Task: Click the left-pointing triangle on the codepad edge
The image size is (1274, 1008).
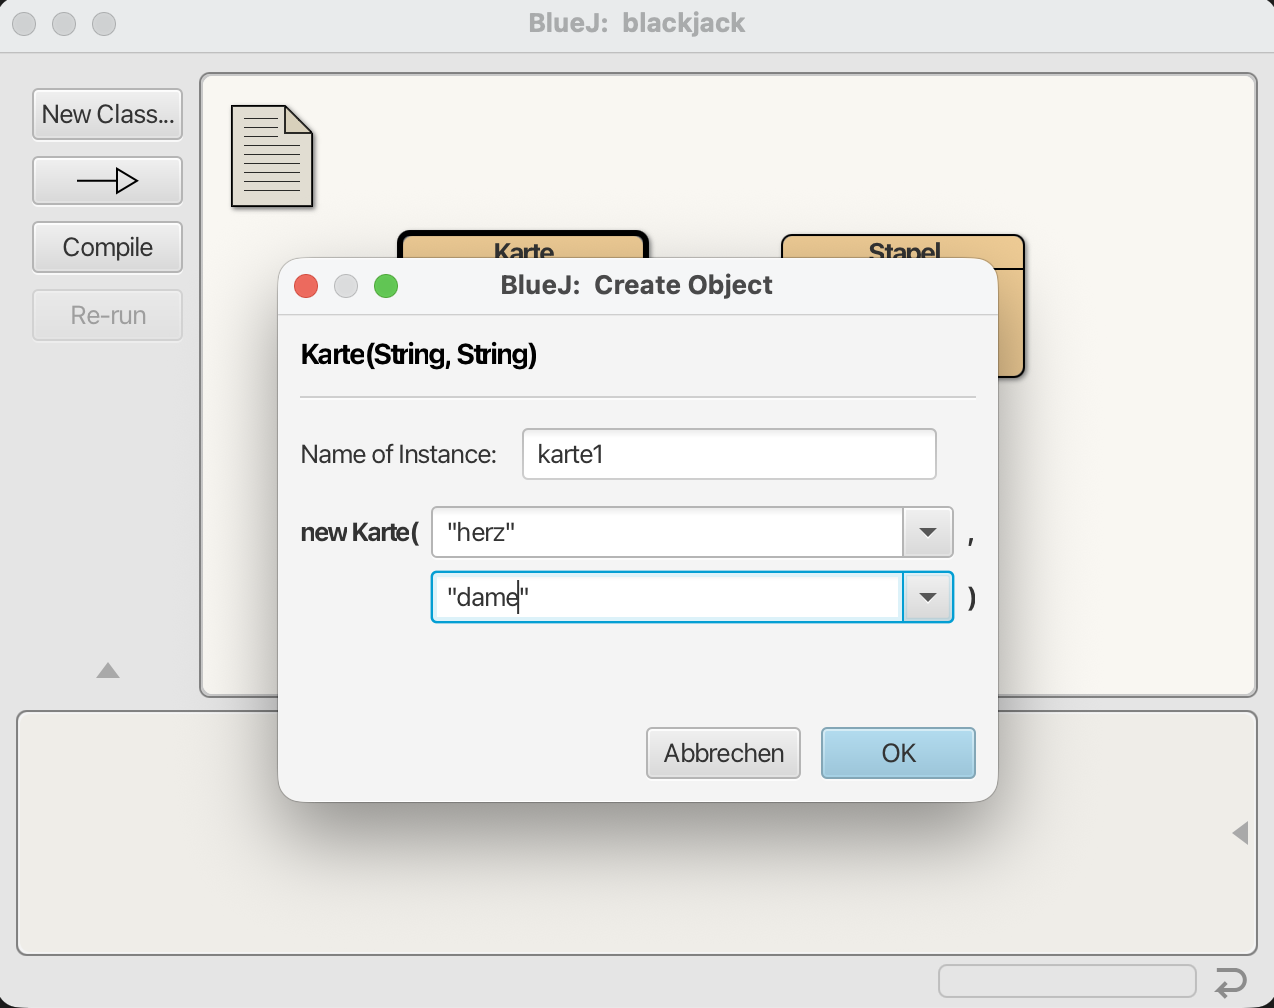Action: click(x=1240, y=831)
